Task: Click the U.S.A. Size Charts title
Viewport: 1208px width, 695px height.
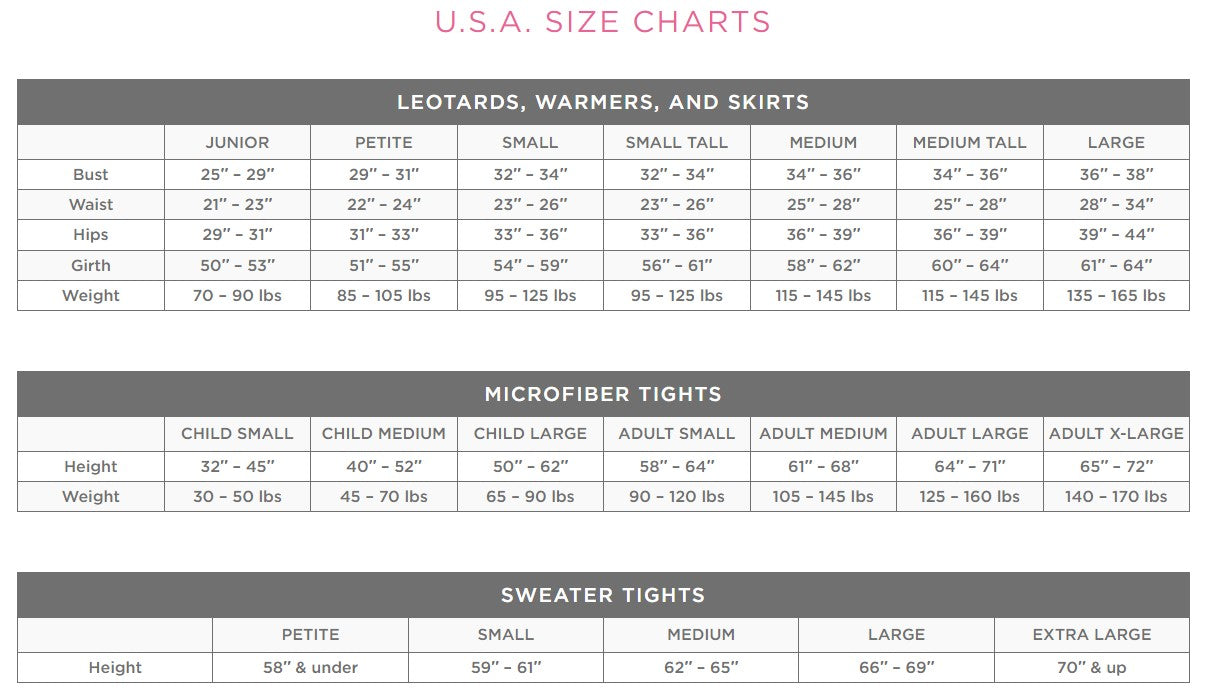Action: 603,22
